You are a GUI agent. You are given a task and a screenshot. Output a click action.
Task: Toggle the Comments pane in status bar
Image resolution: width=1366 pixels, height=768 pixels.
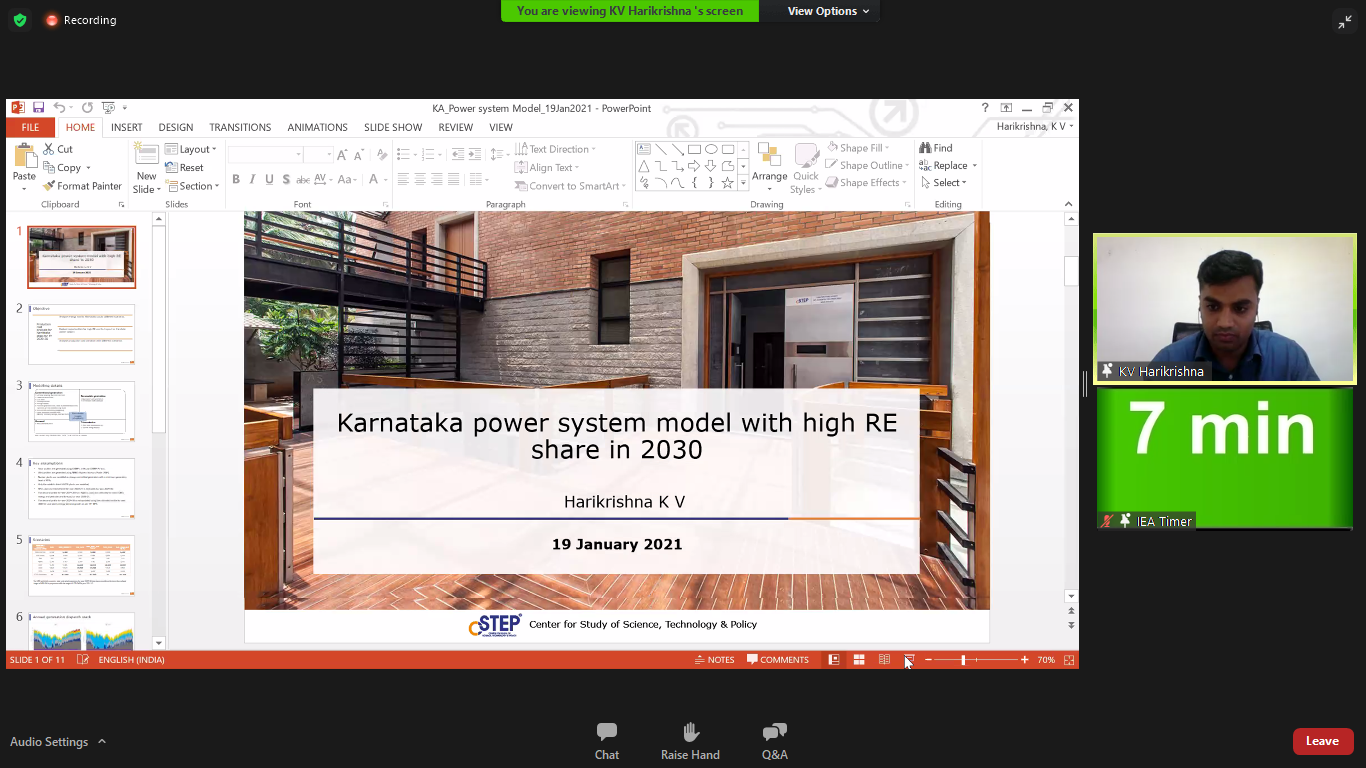(778, 660)
